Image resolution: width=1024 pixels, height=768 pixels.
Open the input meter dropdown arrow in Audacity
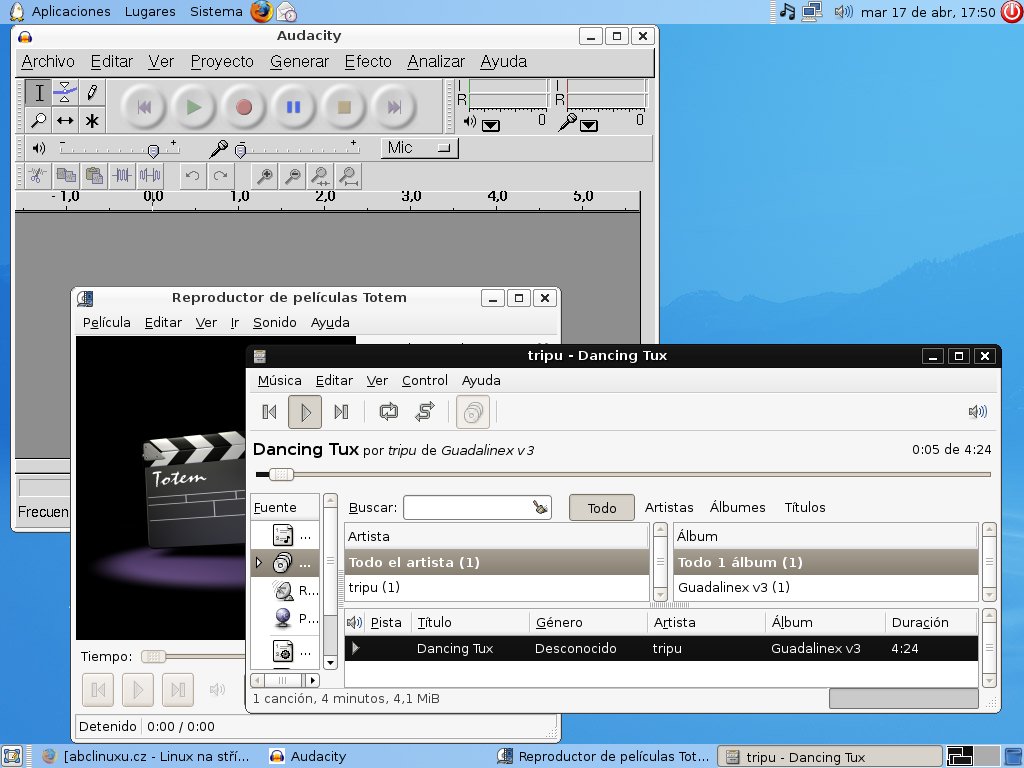[588, 125]
